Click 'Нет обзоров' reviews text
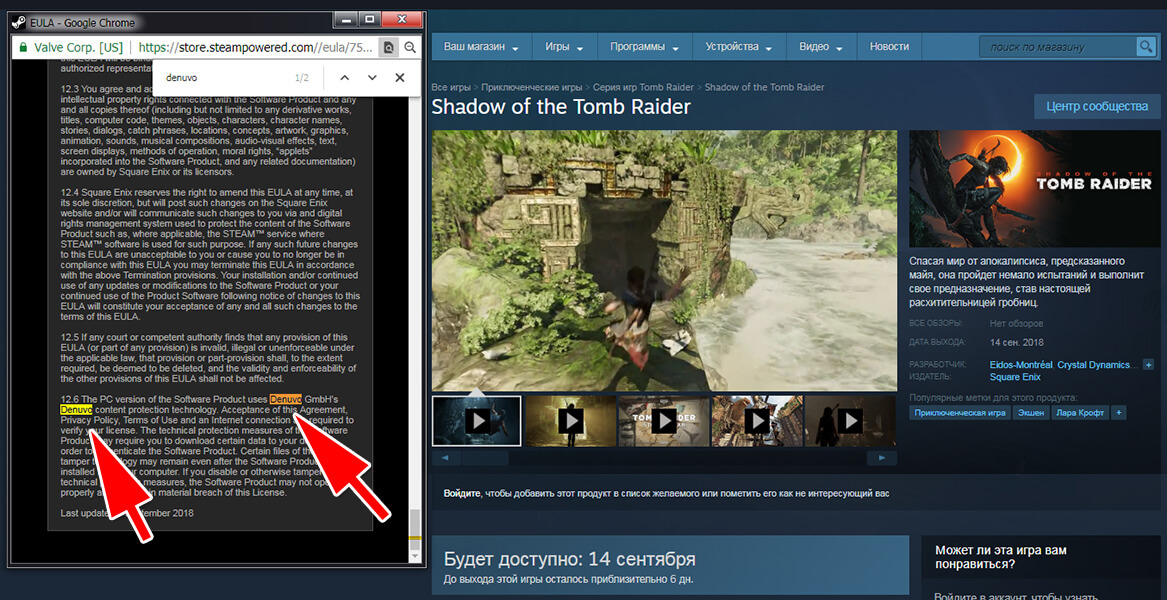Image resolution: width=1167 pixels, height=600 pixels. (x=1016, y=324)
